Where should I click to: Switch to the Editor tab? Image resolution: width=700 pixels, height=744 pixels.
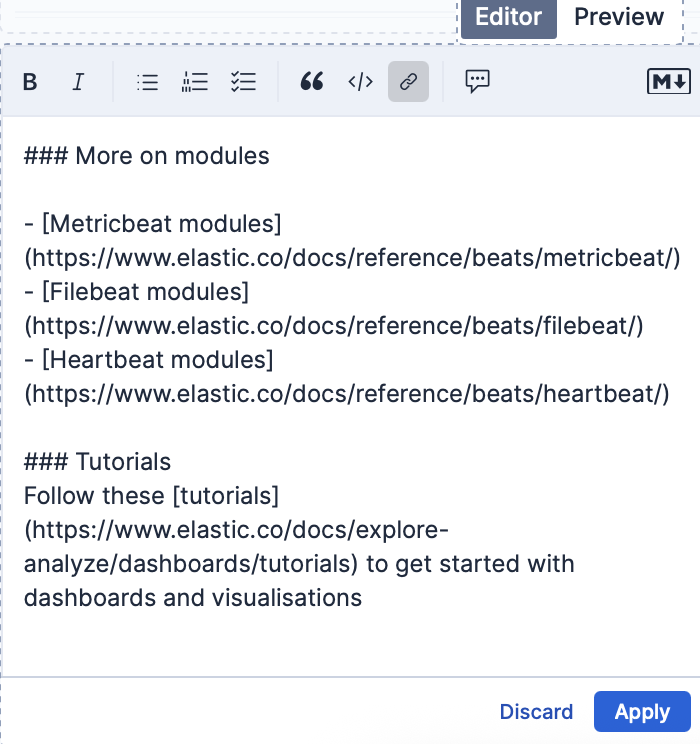click(x=508, y=17)
